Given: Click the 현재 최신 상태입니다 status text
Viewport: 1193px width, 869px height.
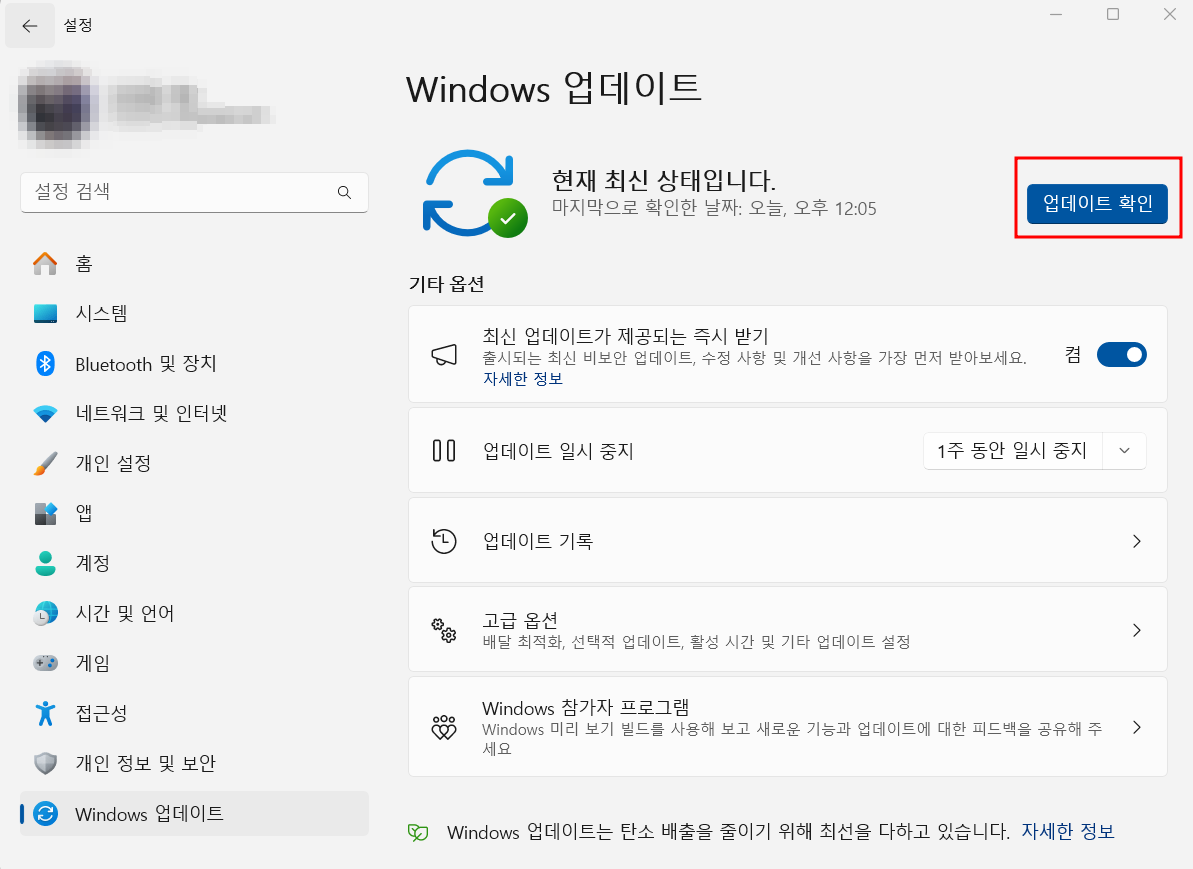Looking at the screenshot, I should pyautogui.click(x=663, y=180).
